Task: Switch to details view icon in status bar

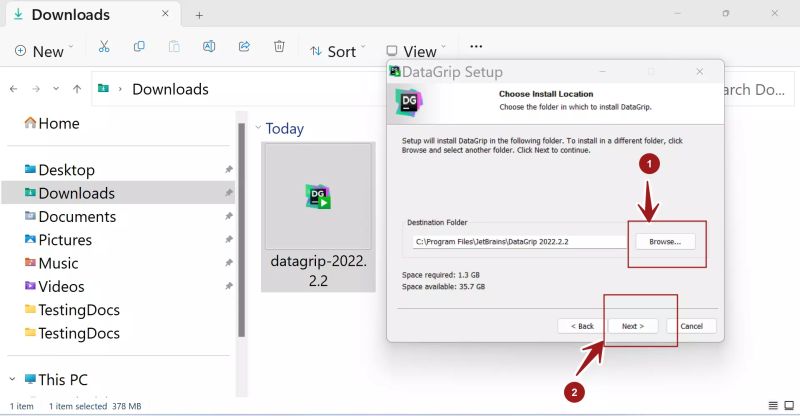Action: click(x=773, y=406)
